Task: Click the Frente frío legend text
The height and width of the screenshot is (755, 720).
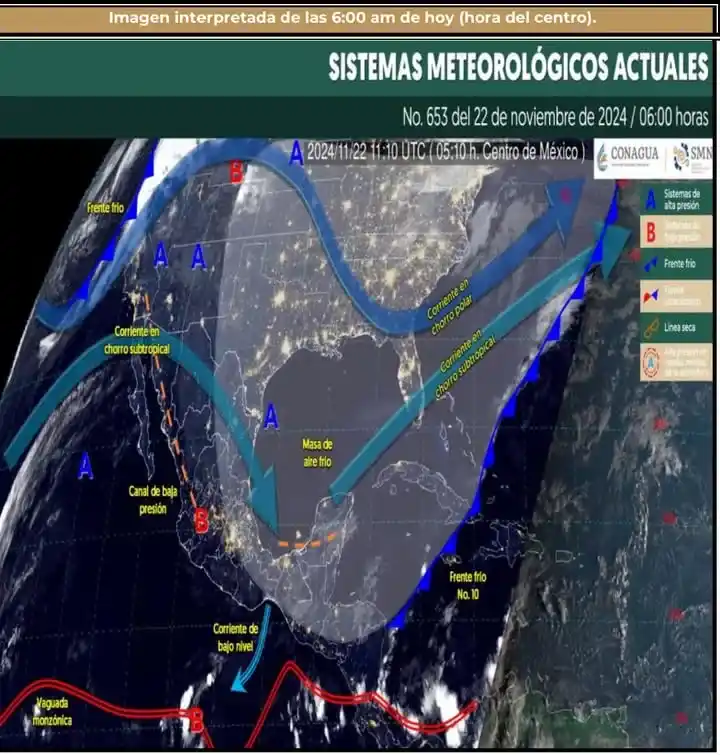Action: coord(680,264)
